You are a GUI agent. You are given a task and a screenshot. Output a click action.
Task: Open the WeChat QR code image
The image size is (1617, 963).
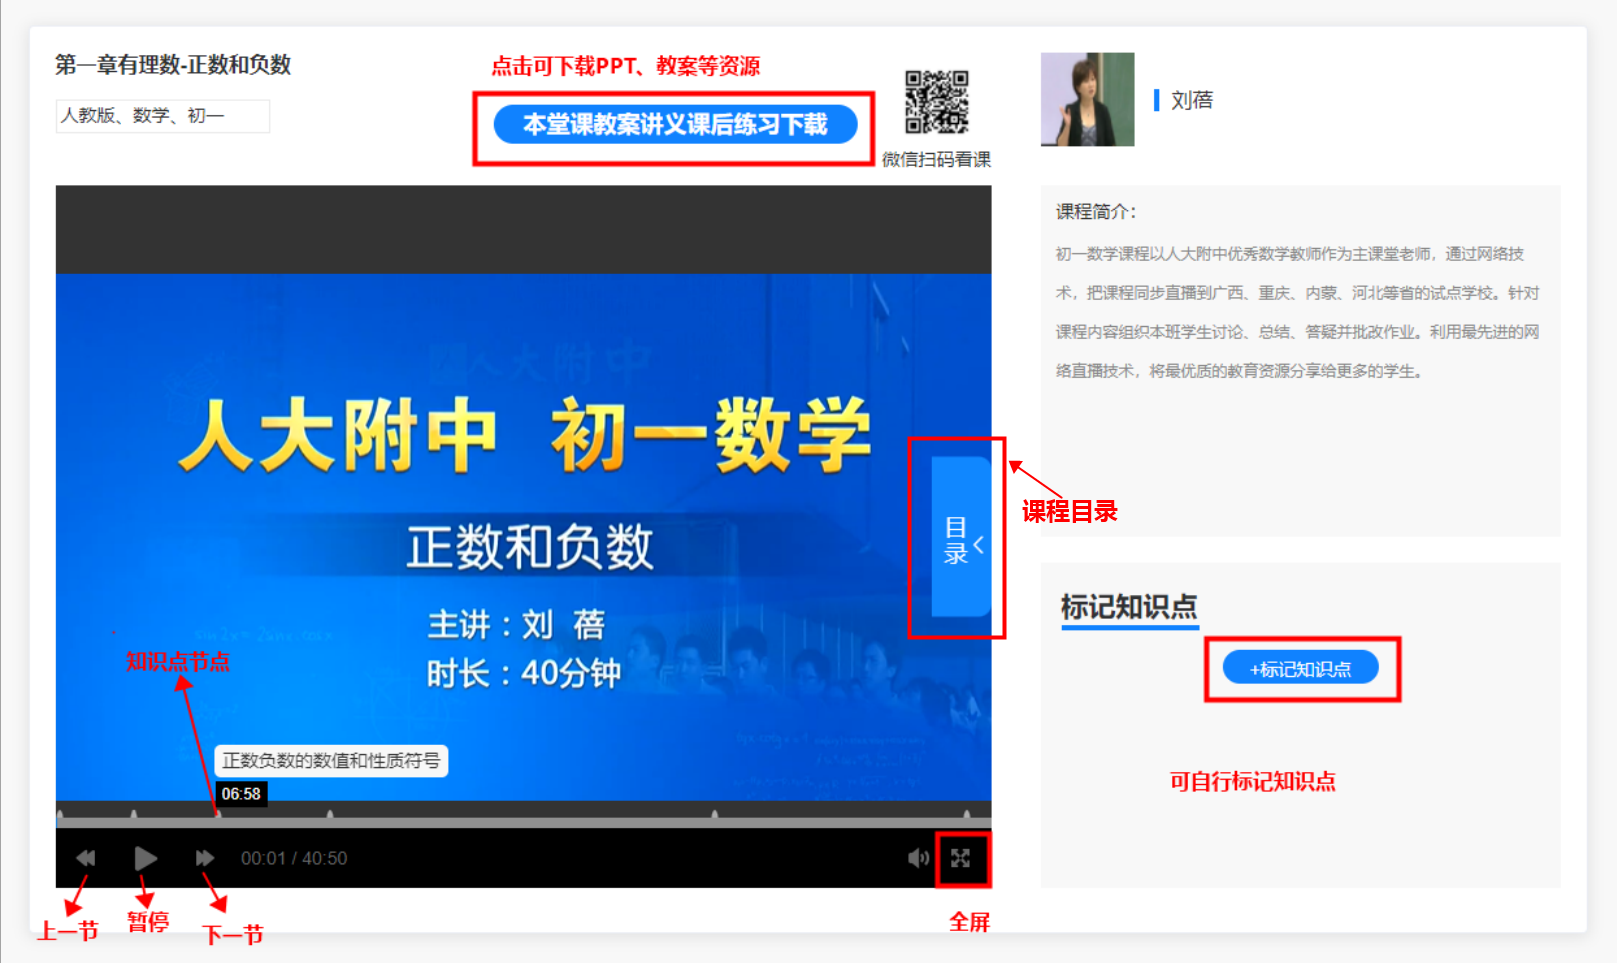(937, 102)
